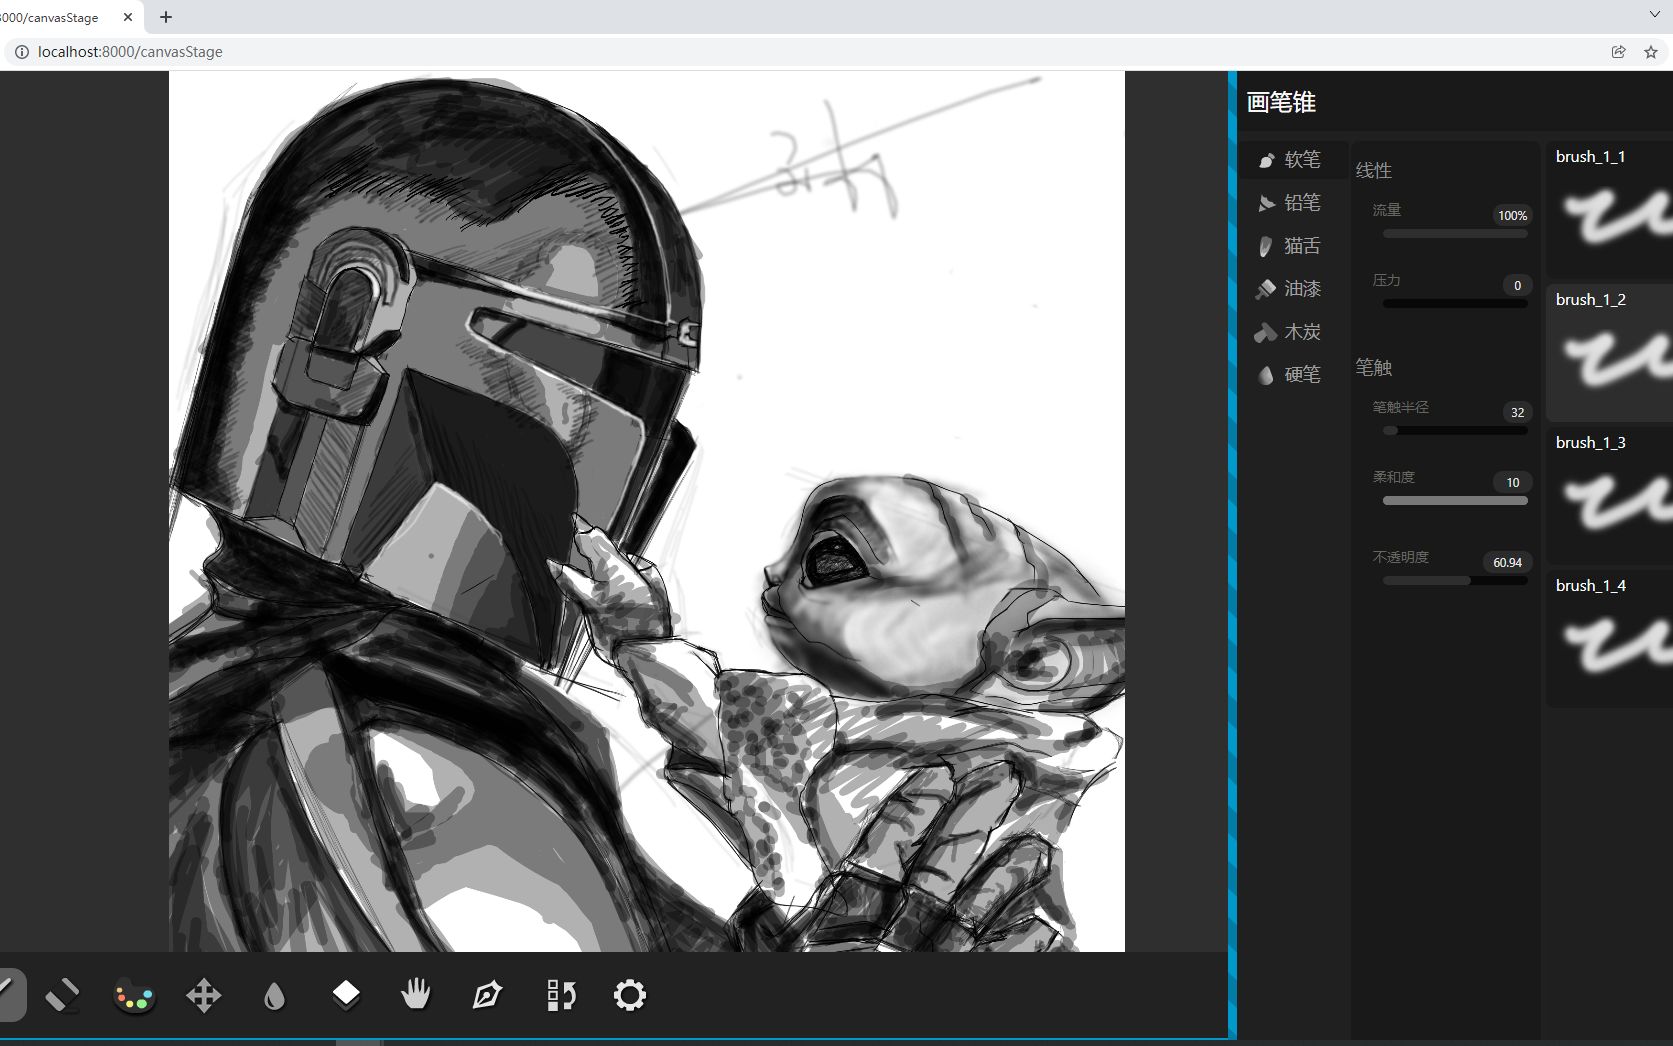Adjust the 笔触半径 brush radius slider

tap(1455, 431)
